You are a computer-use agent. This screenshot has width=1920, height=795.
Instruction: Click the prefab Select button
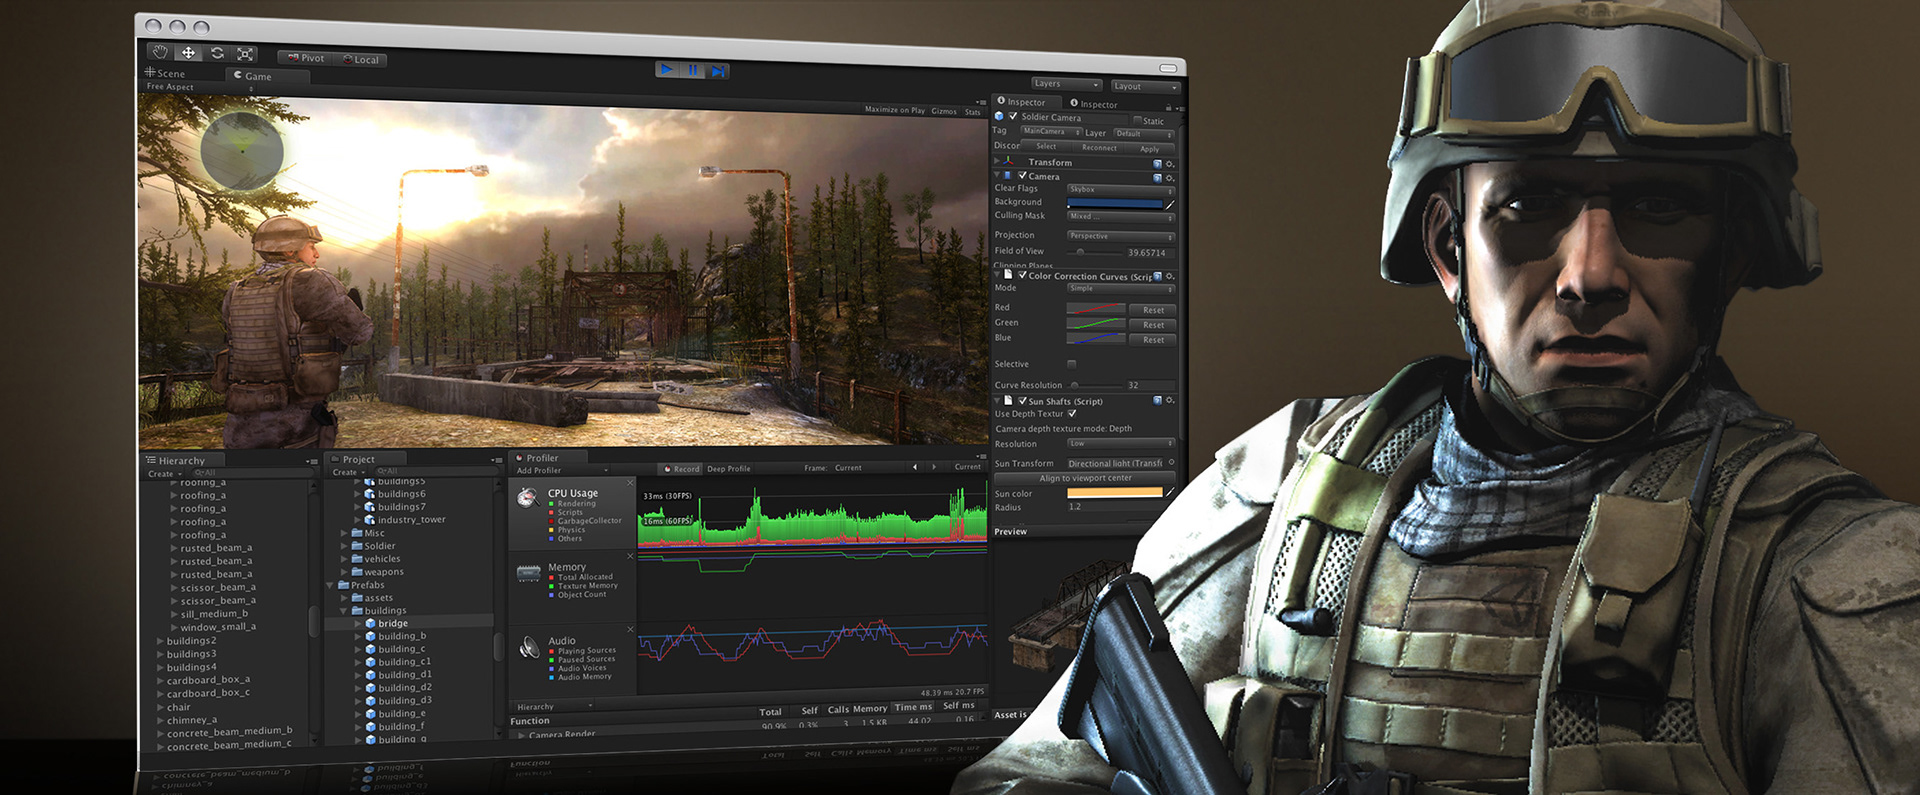1046,146
